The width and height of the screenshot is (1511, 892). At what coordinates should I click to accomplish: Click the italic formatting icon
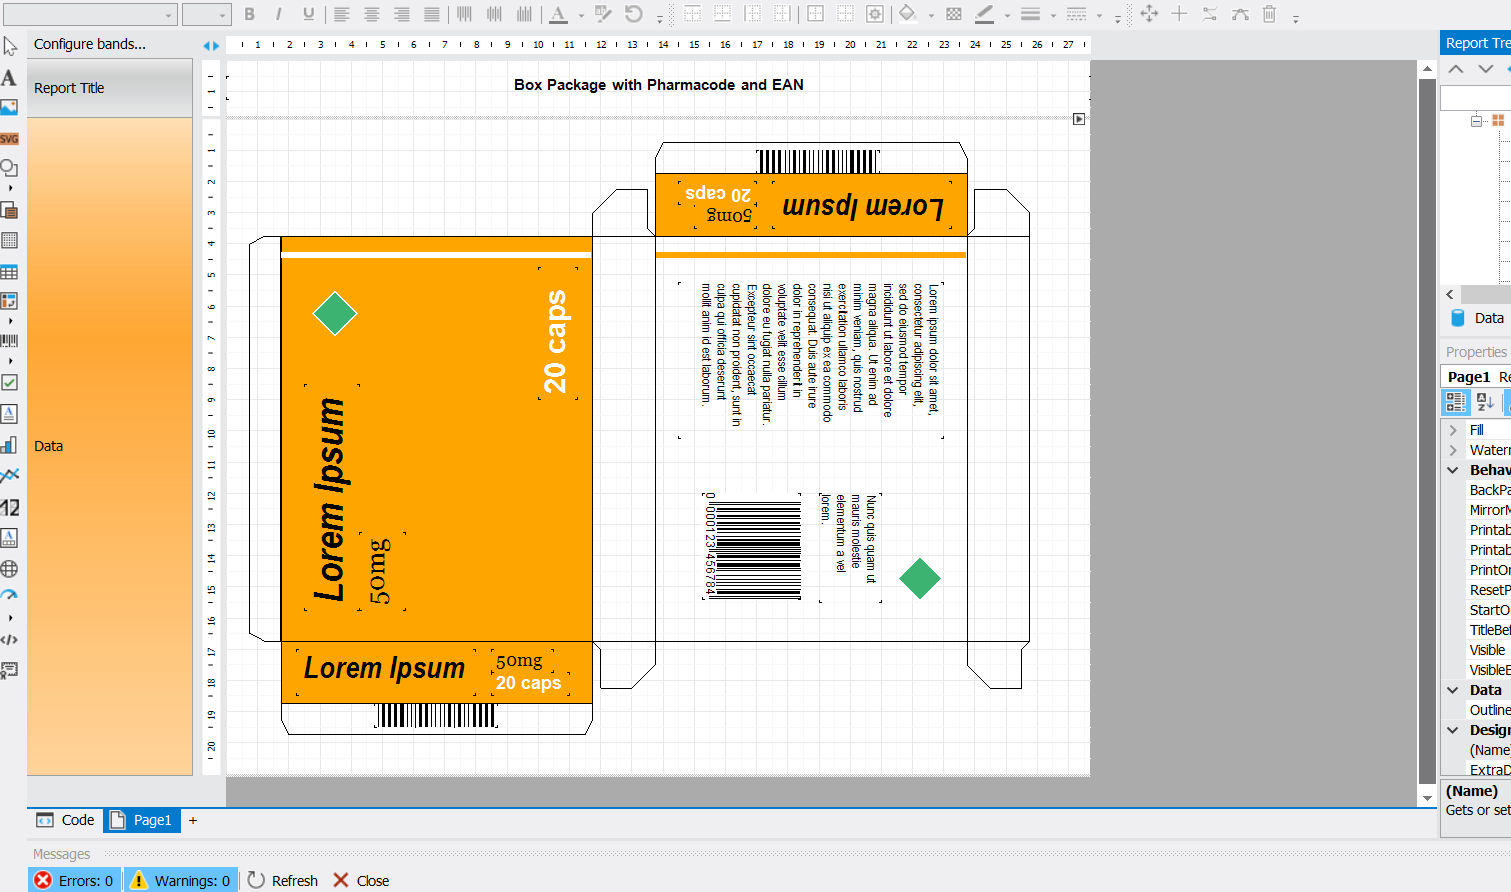278,14
